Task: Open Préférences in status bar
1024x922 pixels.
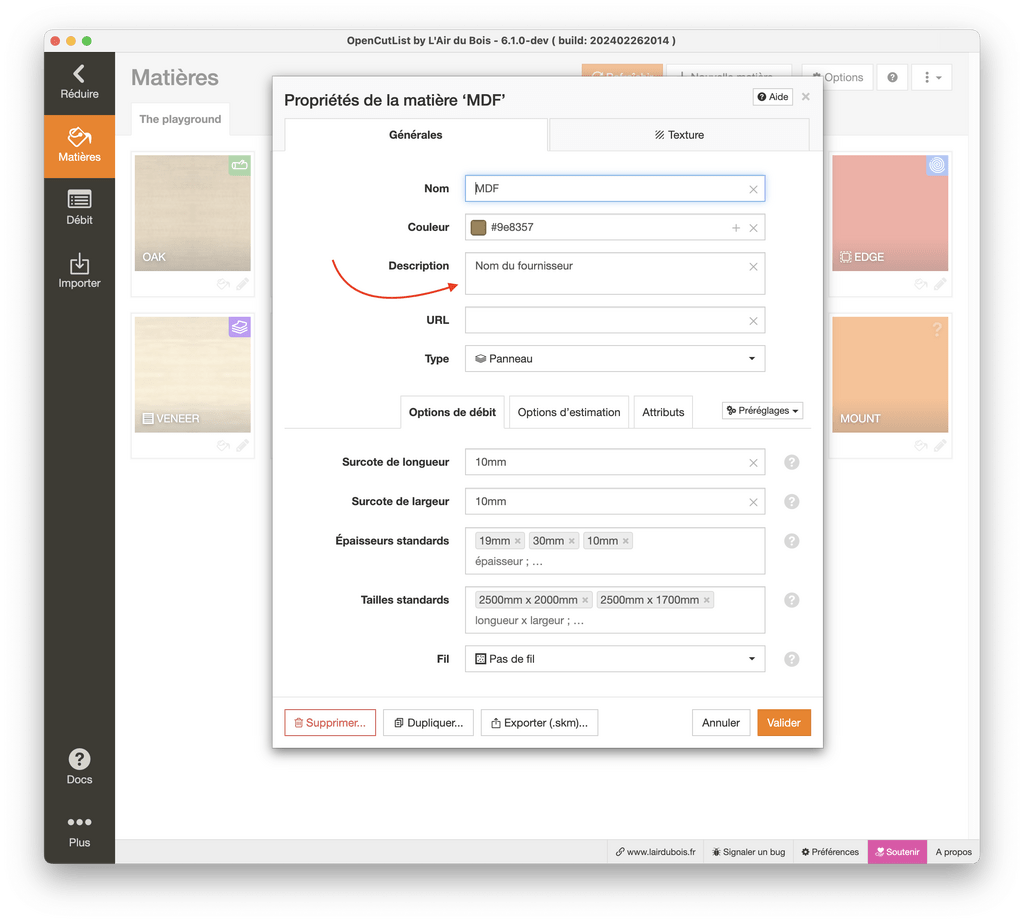Action: [x=830, y=852]
